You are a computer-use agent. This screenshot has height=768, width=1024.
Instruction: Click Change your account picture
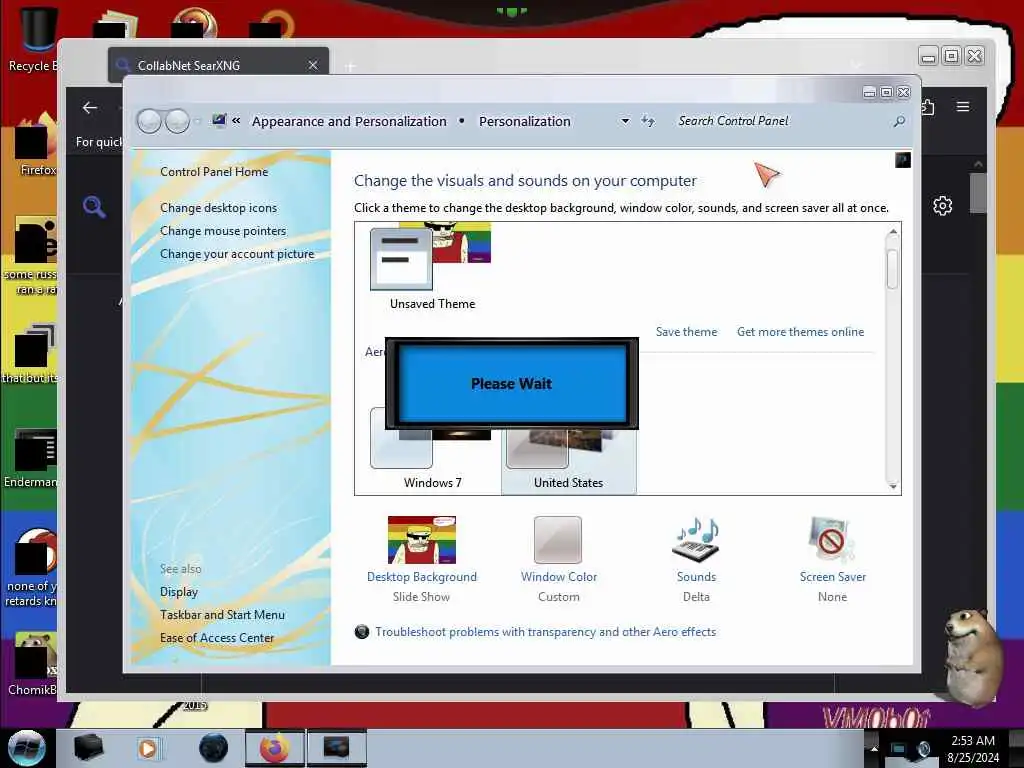tap(236, 254)
